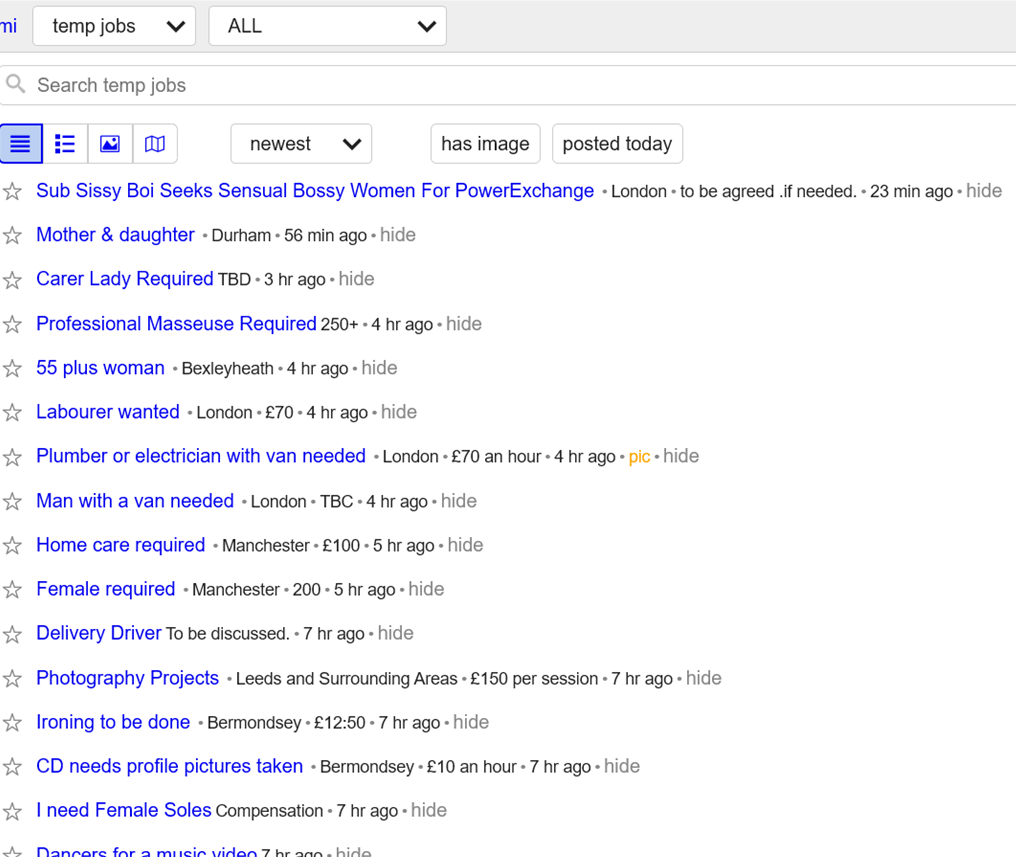Favorite the 'Labourer wanted' listing
1016x857 pixels.
12,413
